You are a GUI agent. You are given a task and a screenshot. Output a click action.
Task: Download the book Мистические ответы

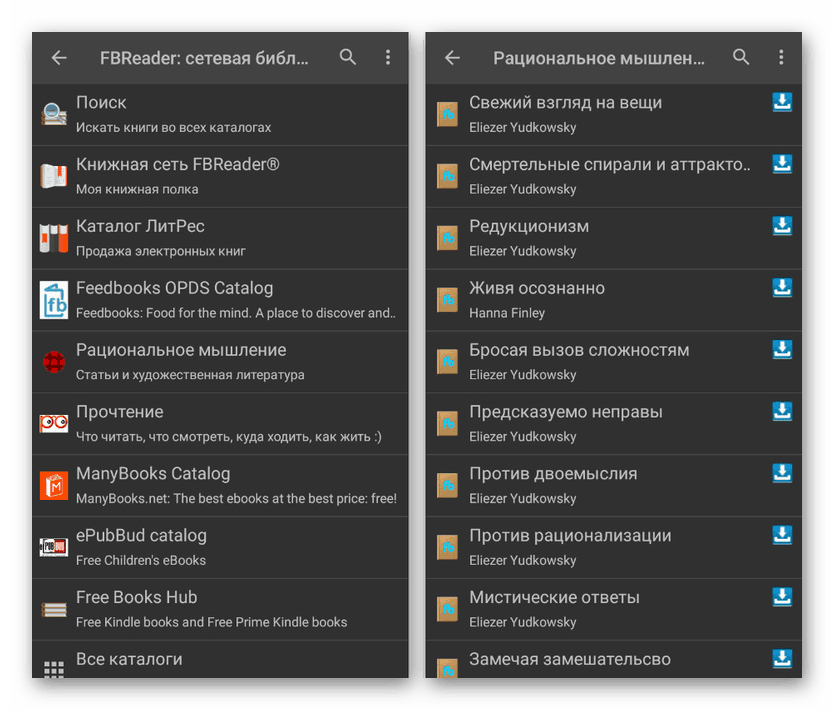(x=782, y=597)
